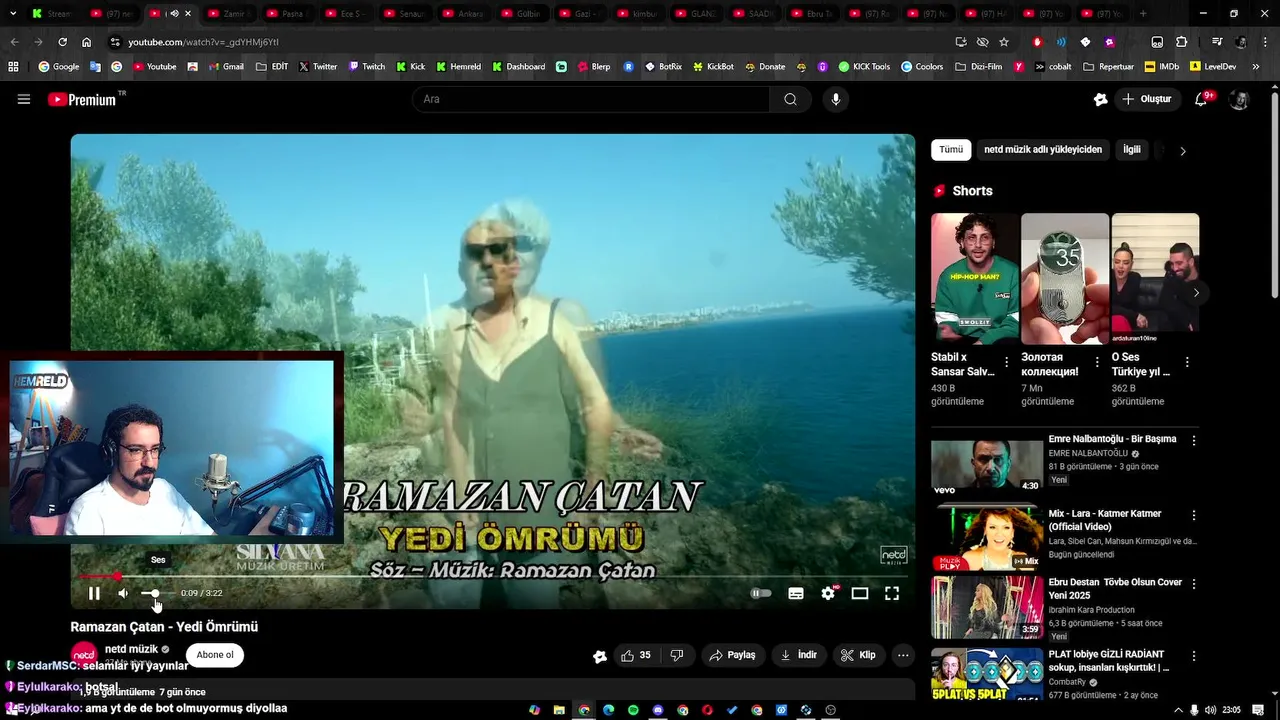Click the search input field Ara

click(591, 99)
